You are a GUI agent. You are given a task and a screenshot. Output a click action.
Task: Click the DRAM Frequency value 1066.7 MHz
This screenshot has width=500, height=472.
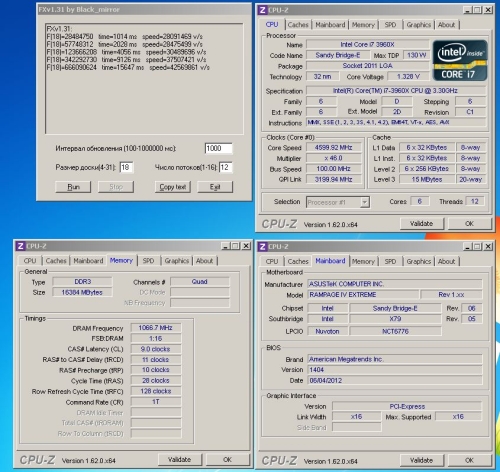coord(156,328)
